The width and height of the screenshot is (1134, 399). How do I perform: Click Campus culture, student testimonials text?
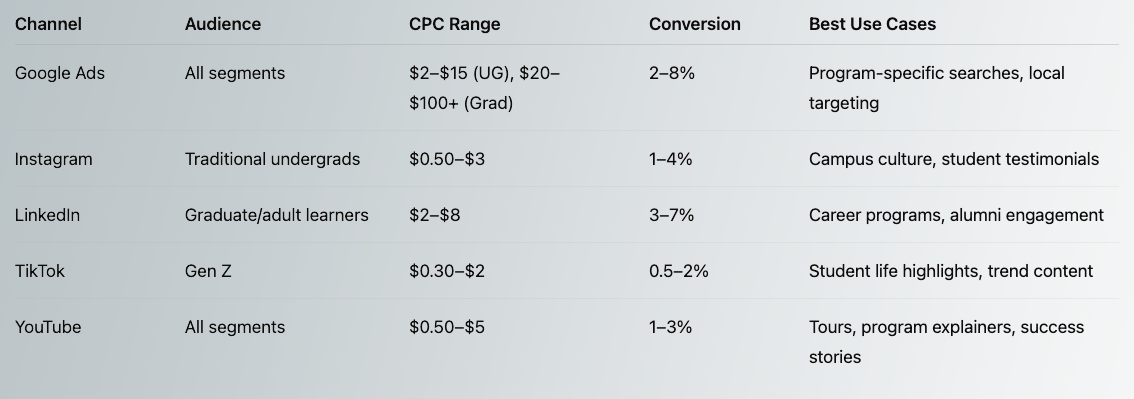954,159
